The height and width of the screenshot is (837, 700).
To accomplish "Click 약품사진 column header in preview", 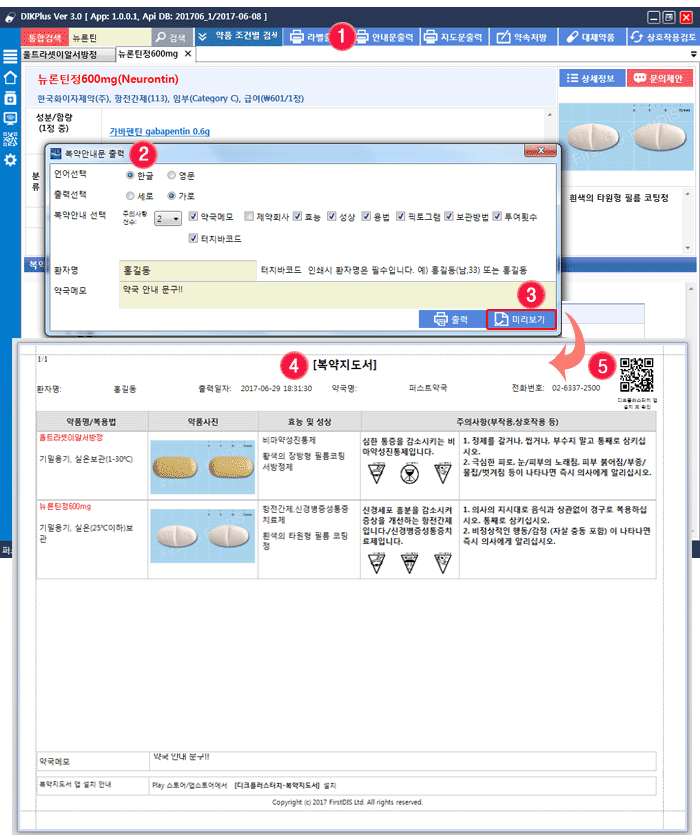I will coord(203,422).
